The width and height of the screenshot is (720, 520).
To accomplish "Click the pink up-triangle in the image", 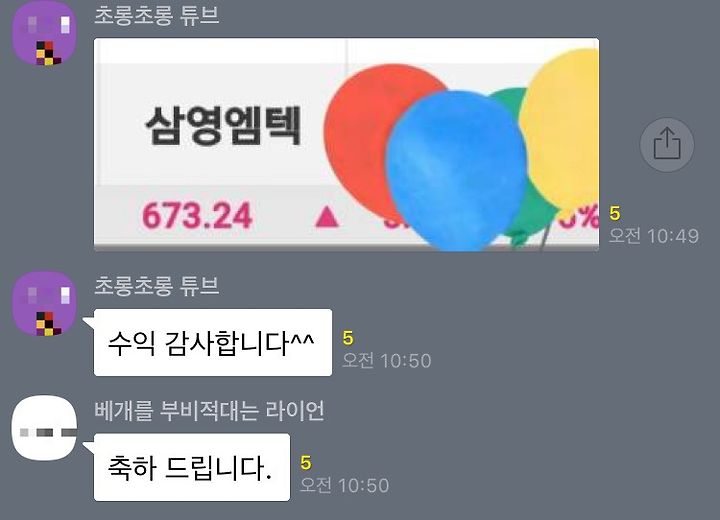I will click(327, 217).
